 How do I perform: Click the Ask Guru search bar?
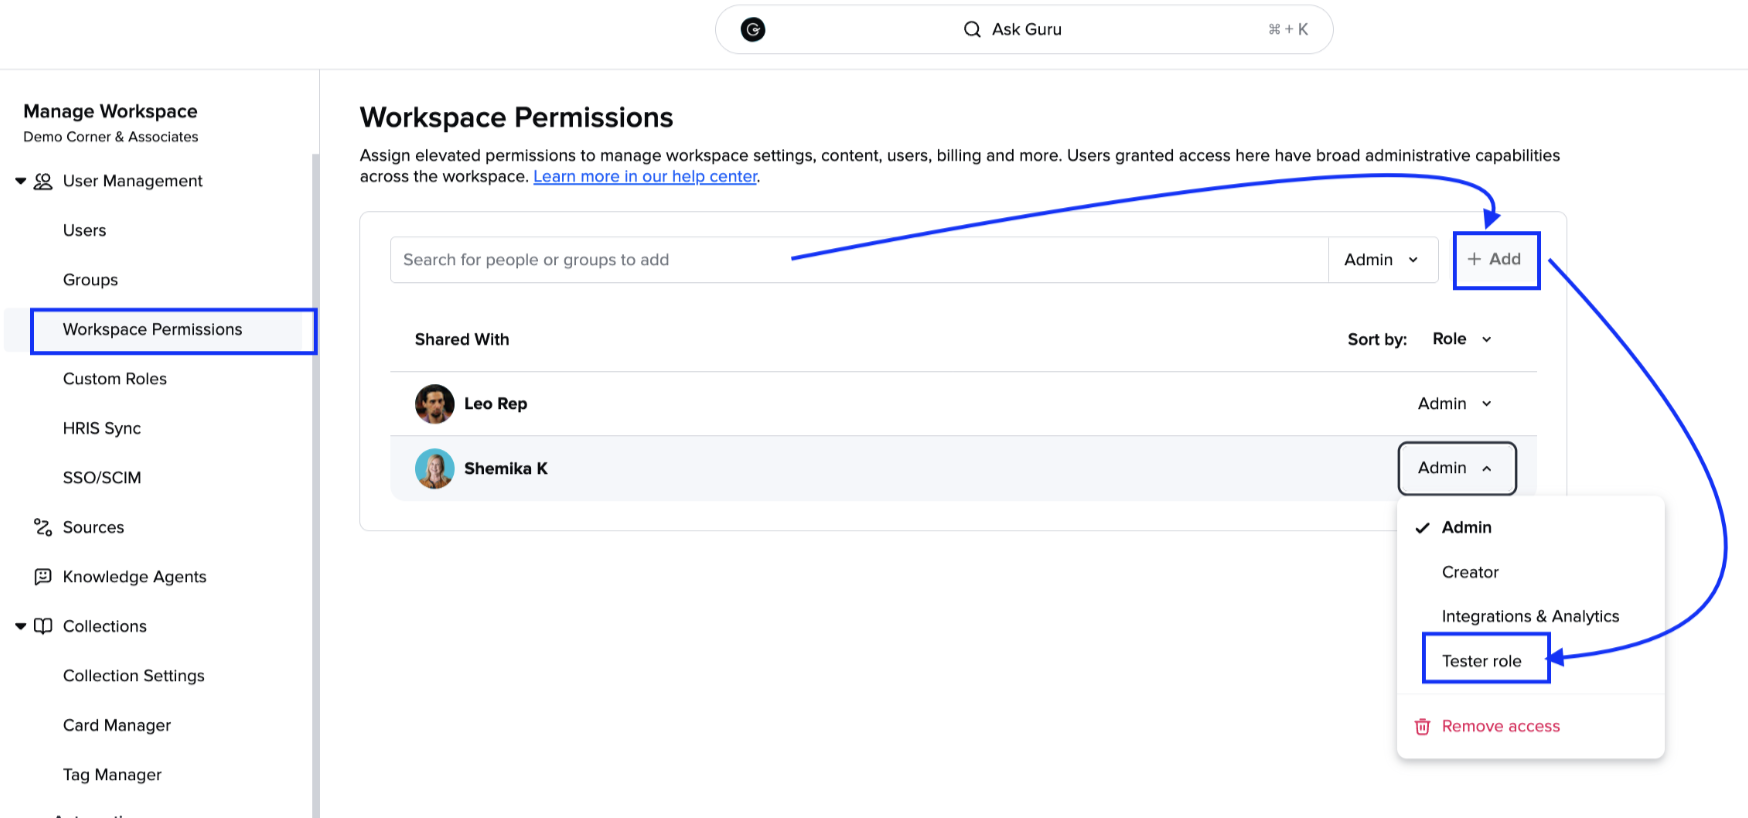coord(1024,29)
